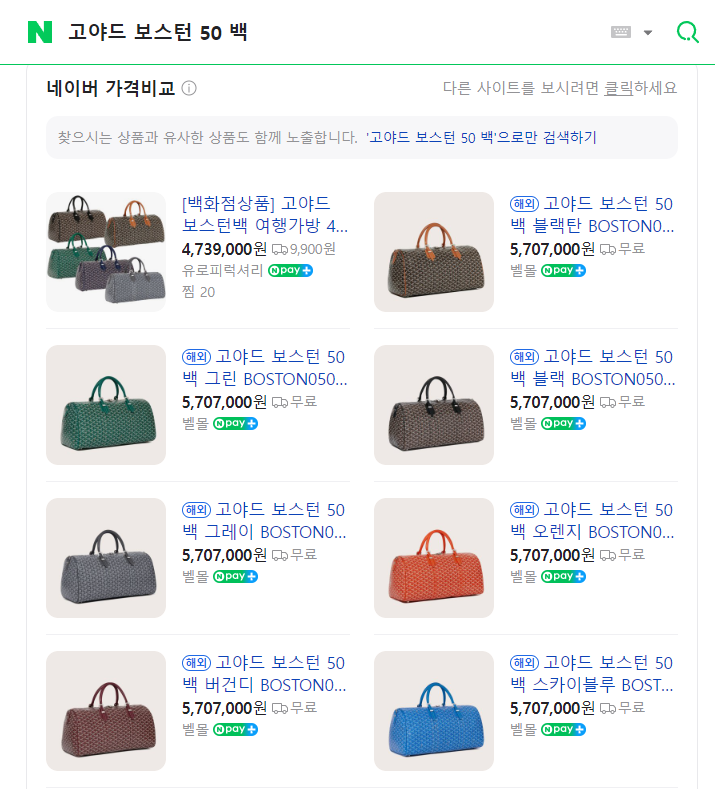Click the green search magnifier icon
The image size is (715, 789).
[x=687, y=32]
